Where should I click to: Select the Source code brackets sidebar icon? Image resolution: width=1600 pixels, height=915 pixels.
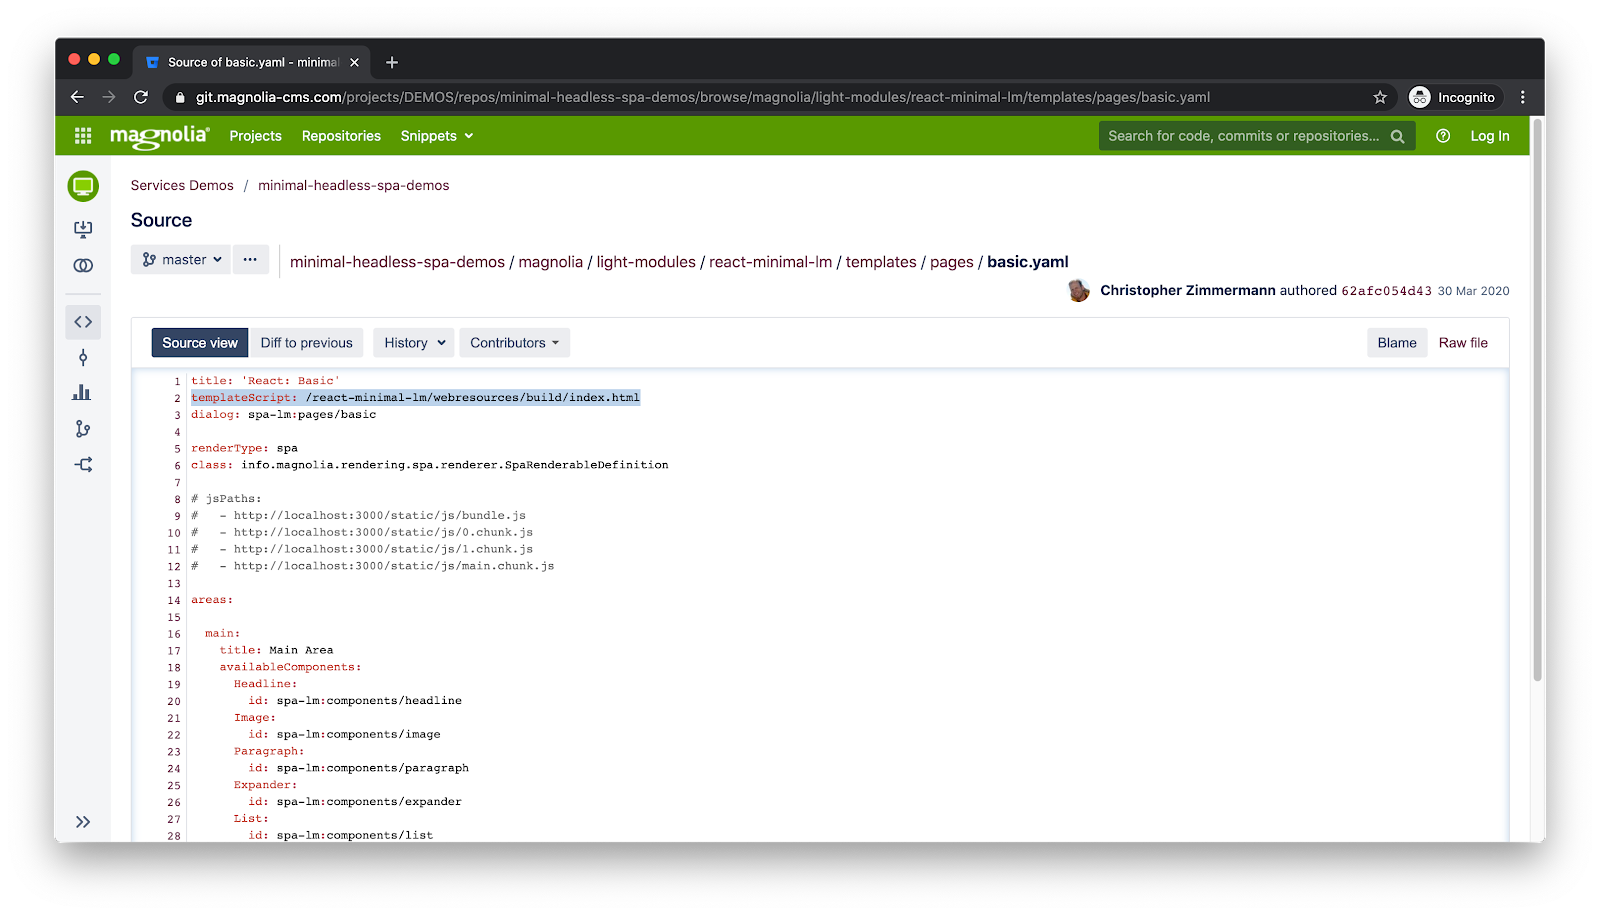pyautogui.click(x=83, y=322)
